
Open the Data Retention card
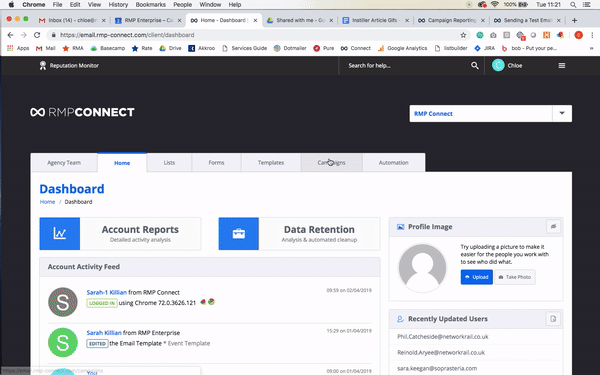299,233
